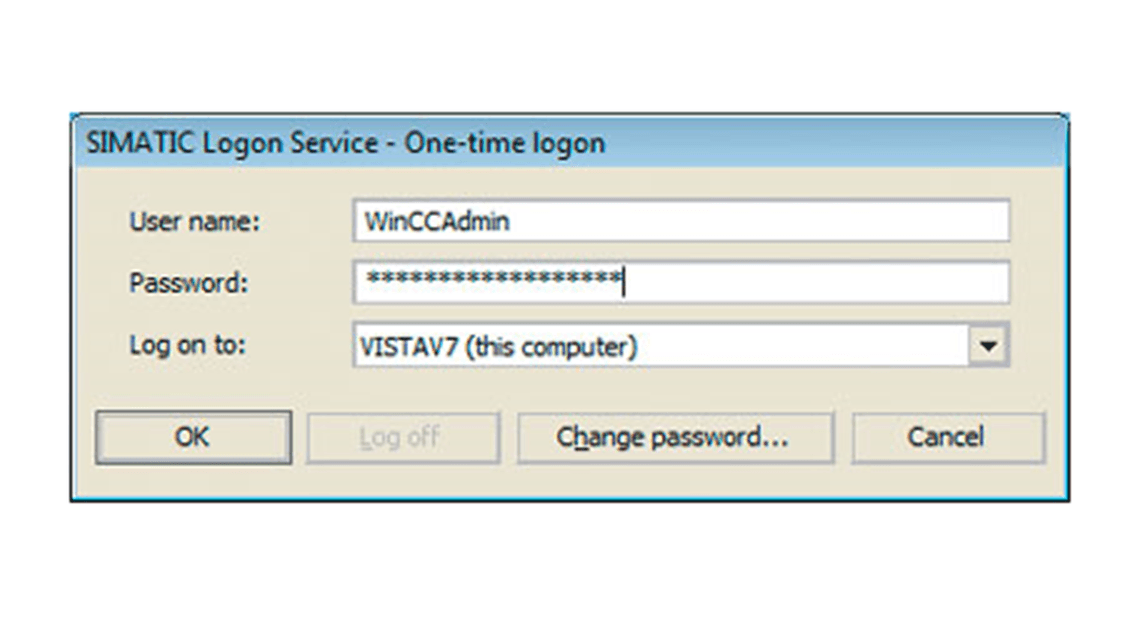This screenshot has height=633, width=1125.
Task: Click empty space right of WinCCAdmin text
Action: [x=757, y=220]
